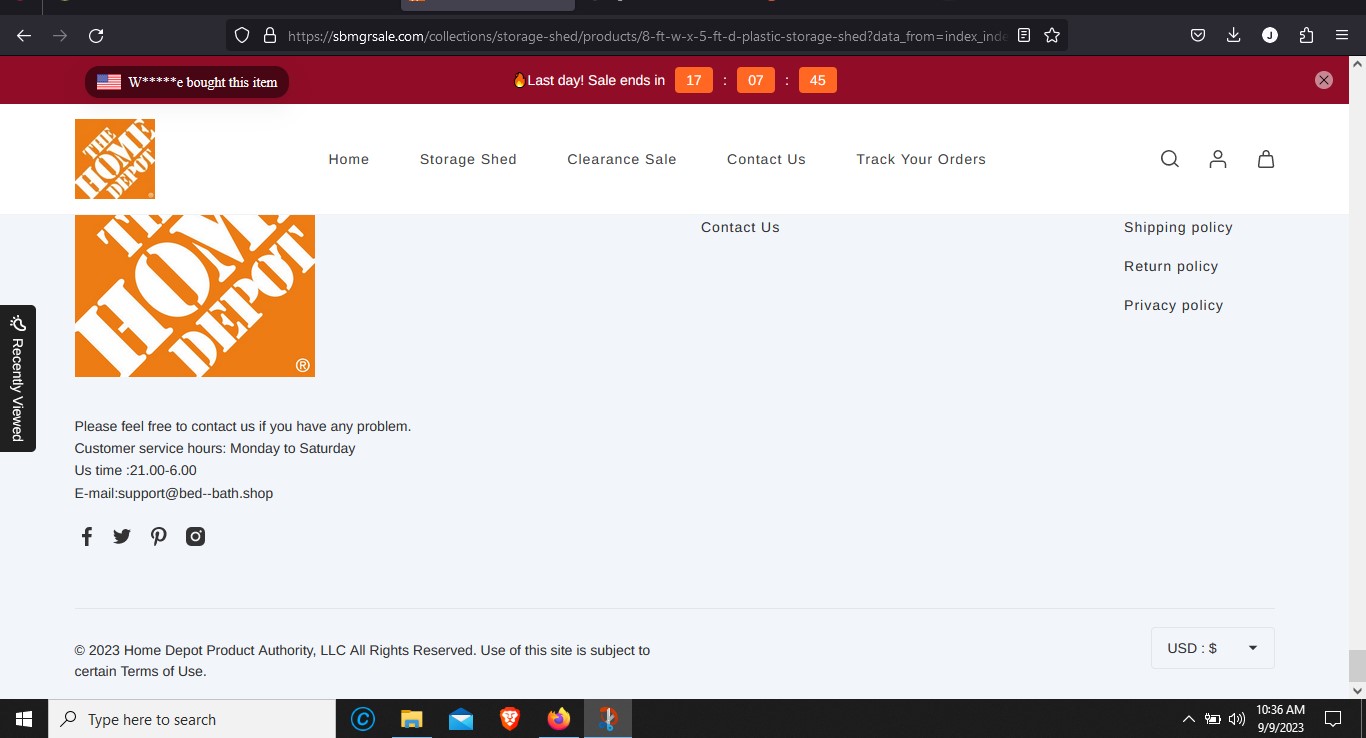Select Contact Us in the top navigation
This screenshot has width=1366, height=738.
766,159
